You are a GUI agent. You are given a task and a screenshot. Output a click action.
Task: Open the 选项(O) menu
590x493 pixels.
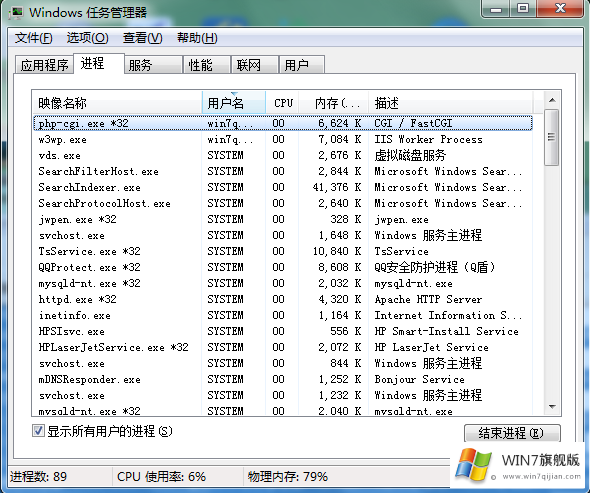87,38
